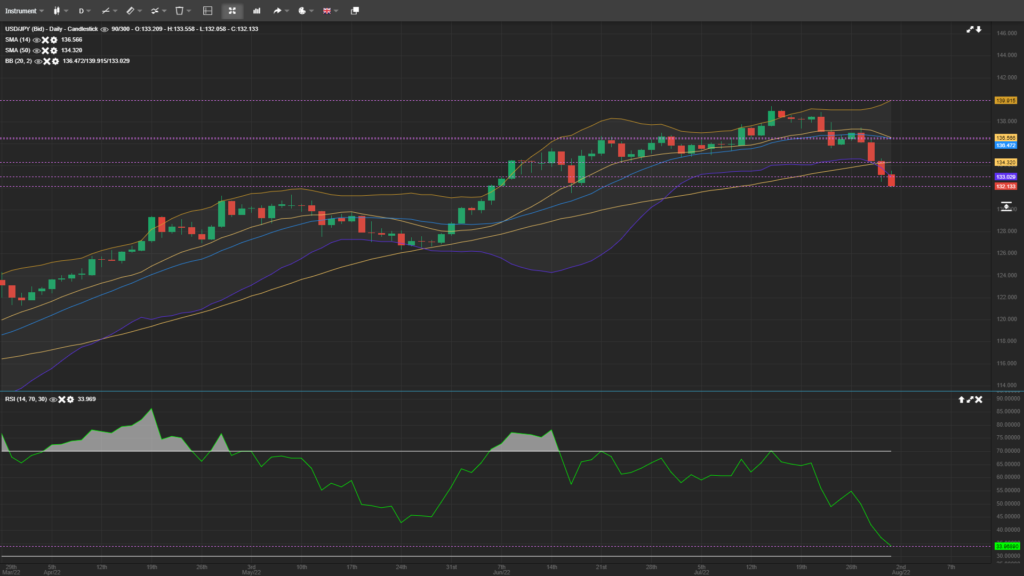1024x576 pixels.
Task: Click the Apr/22 date label on time axis
Action: click(x=52, y=572)
